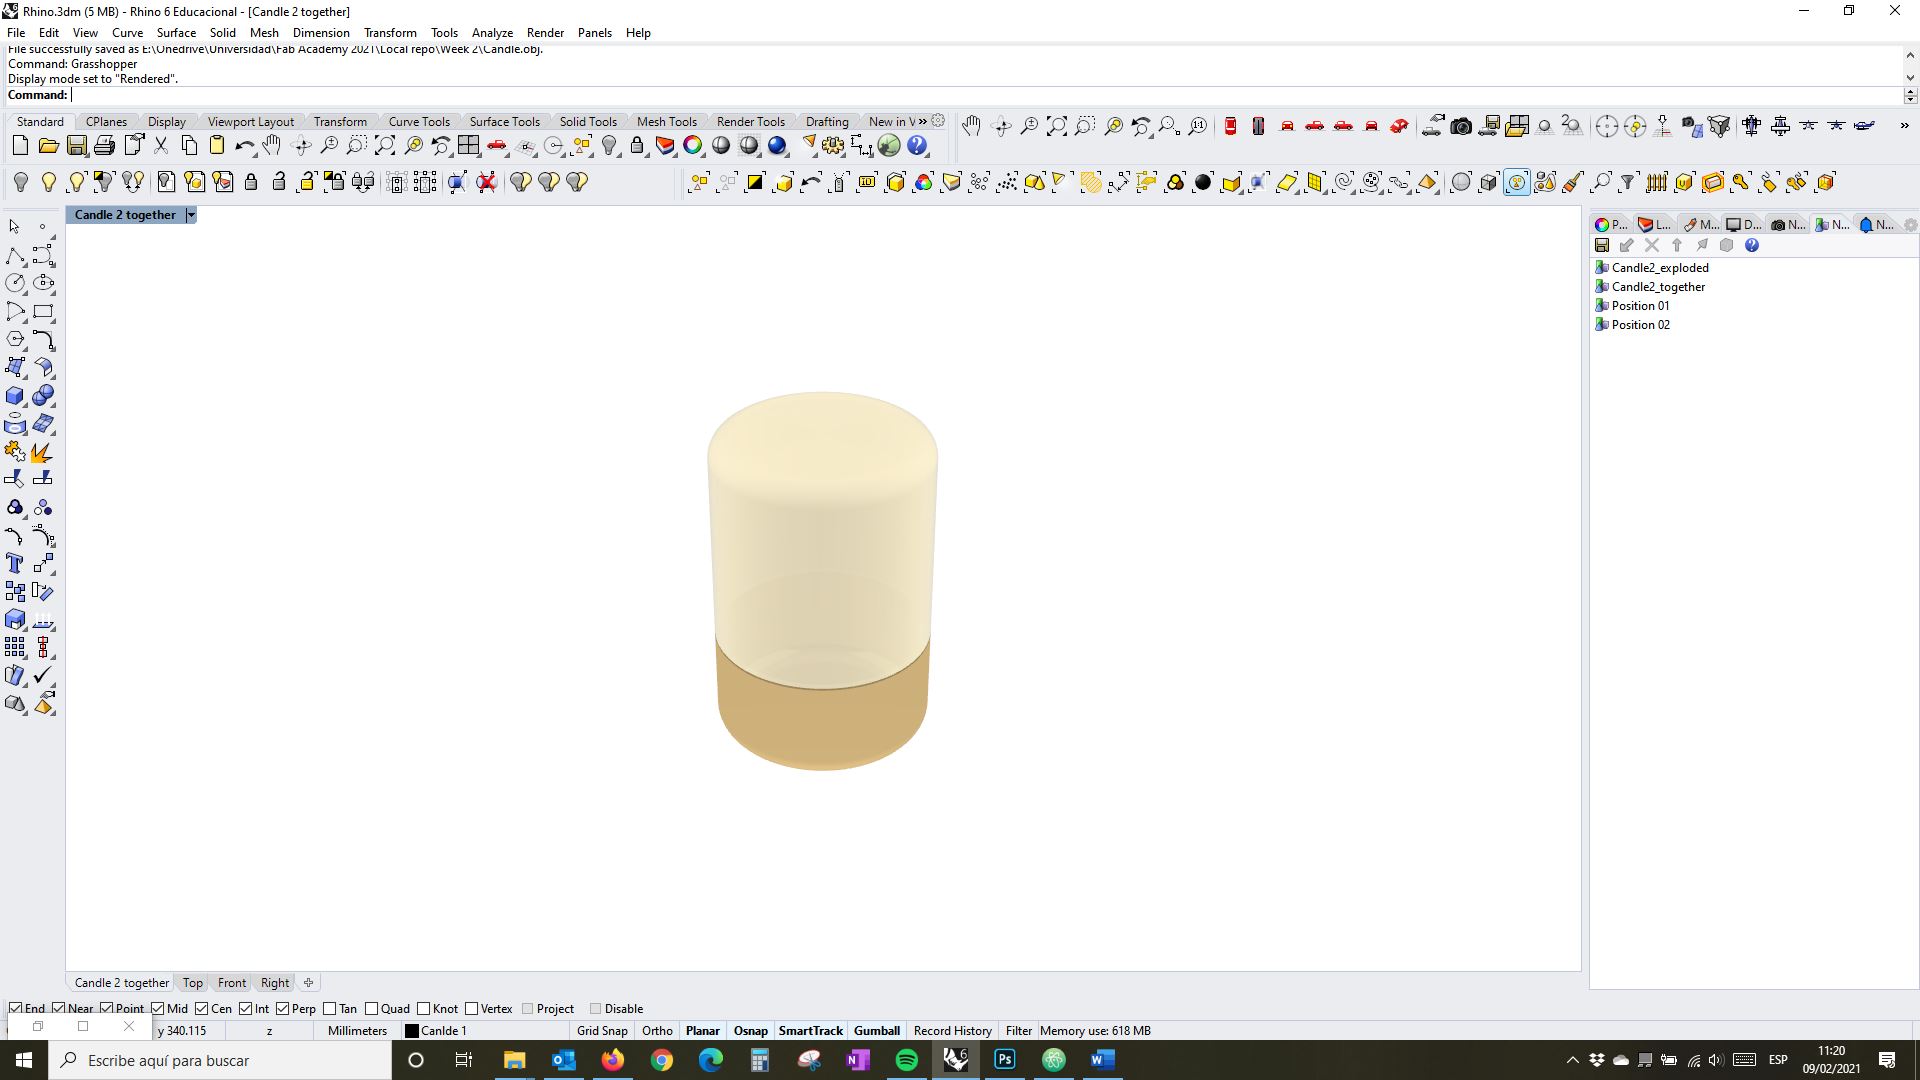Select the Rectangle tool in left sidebar
Viewport: 1920px width, 1080px height.
click(43, 311)
